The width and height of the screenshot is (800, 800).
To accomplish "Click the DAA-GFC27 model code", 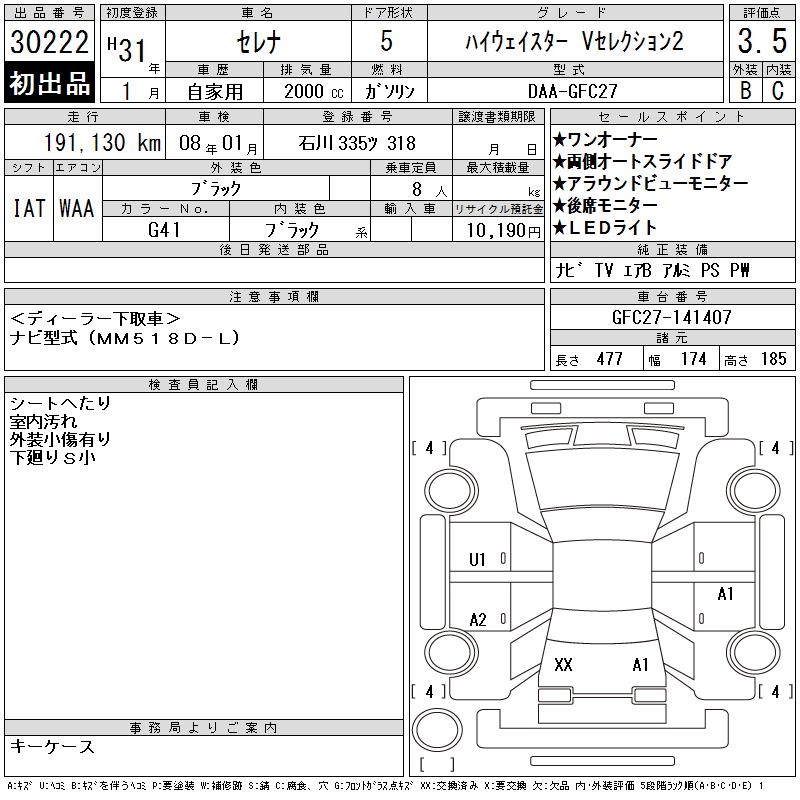I will tap(573, 91).
